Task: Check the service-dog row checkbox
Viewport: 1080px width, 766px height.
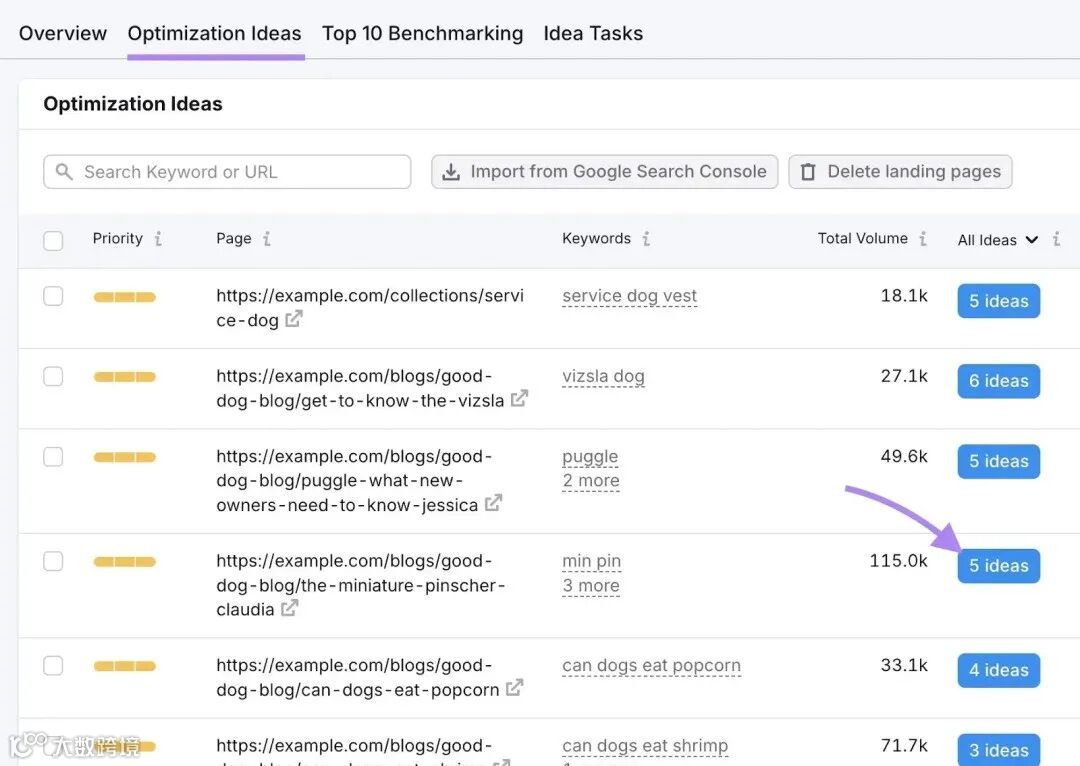Action: click(x=53, y=296)
